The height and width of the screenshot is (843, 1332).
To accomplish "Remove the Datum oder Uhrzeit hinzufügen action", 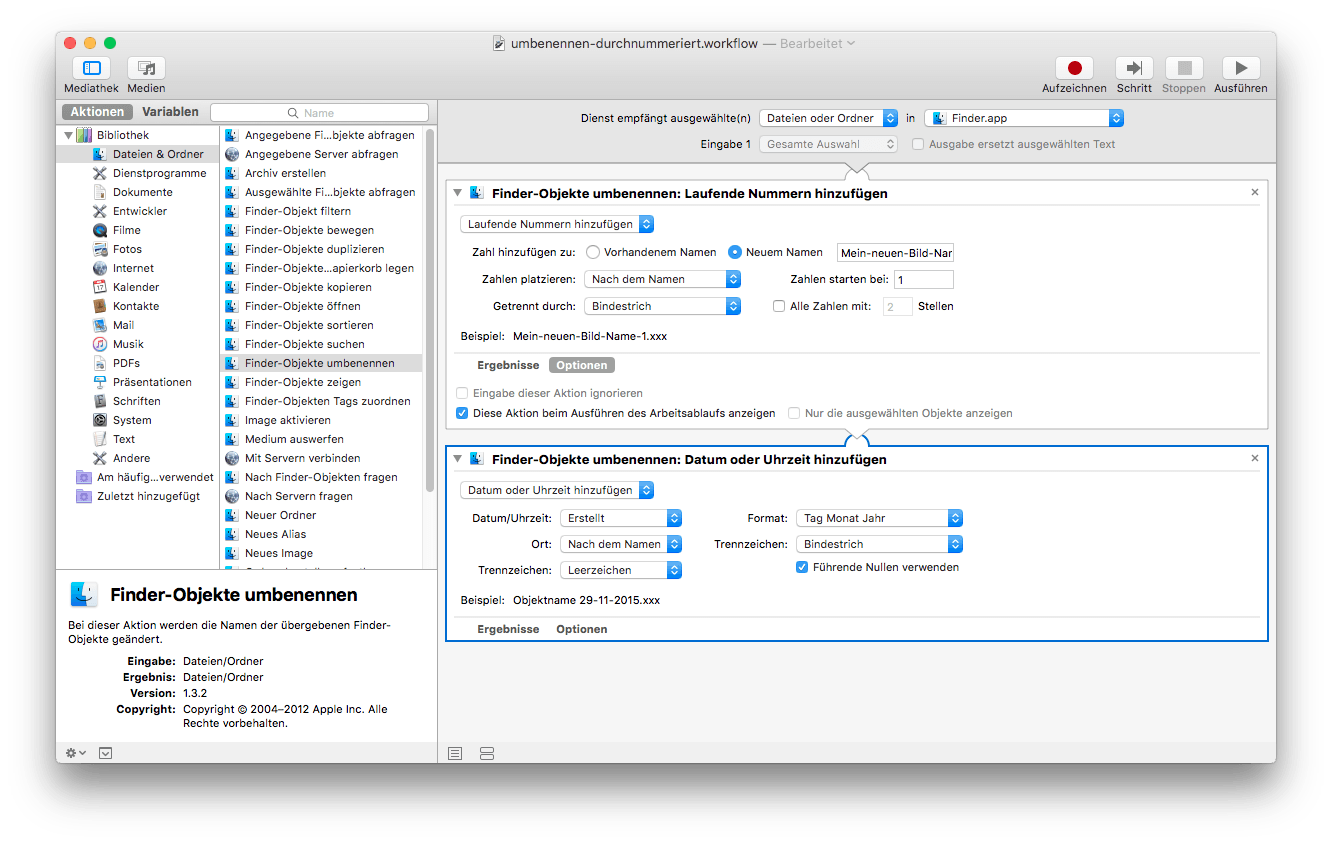I will point(1255,458).
